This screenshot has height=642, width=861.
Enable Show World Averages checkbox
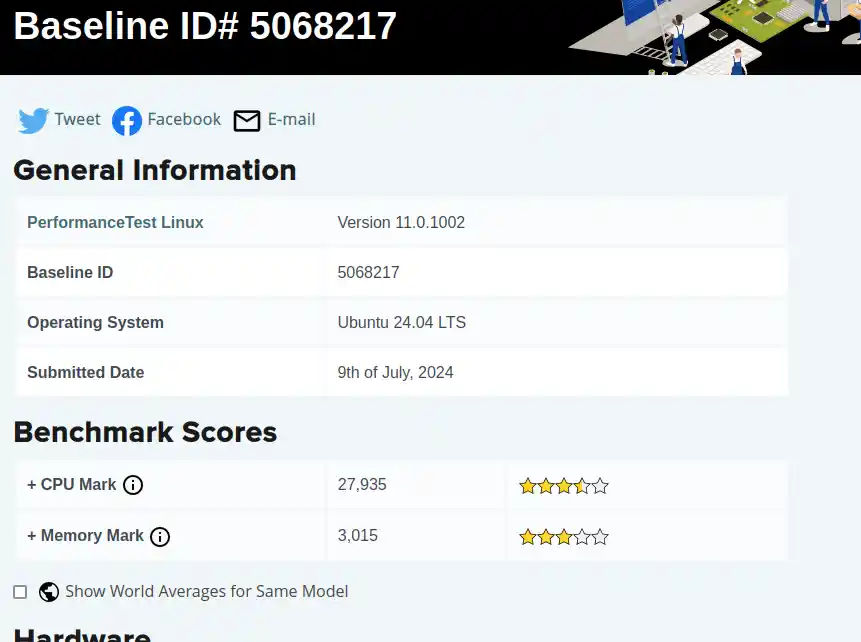[20, 592]
